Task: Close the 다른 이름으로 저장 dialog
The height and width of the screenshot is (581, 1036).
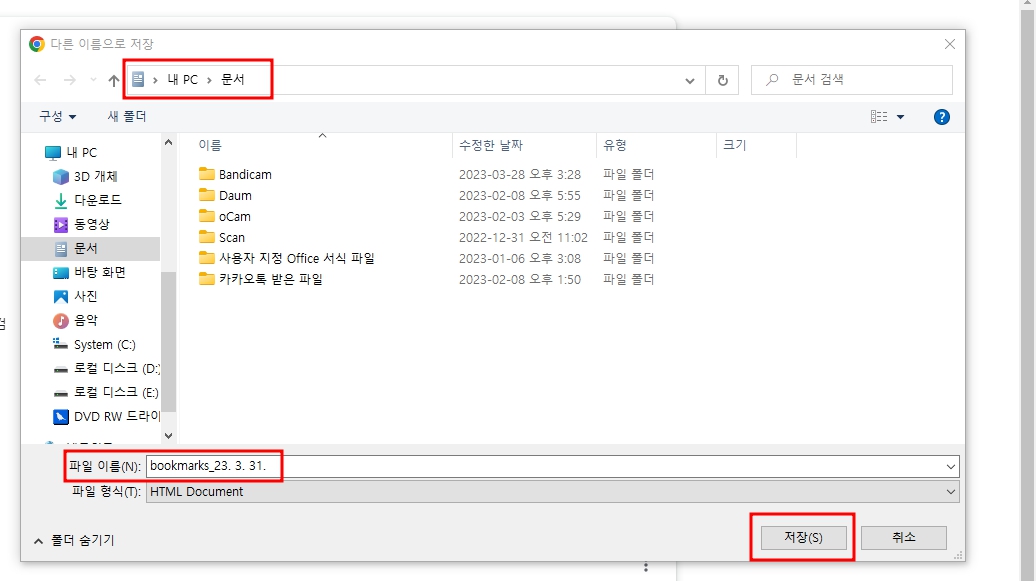Action: [950, 44]
